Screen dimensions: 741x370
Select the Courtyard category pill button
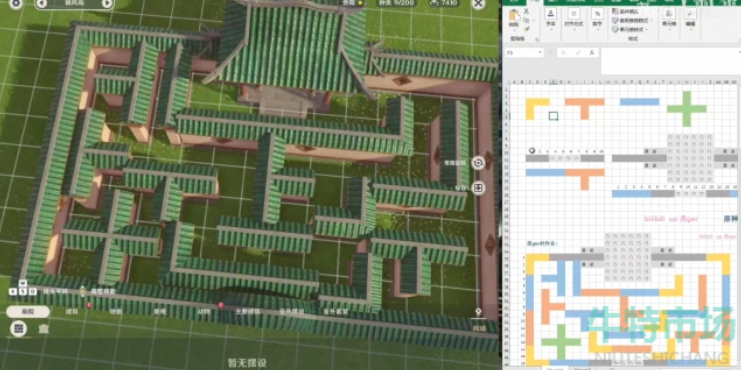[28, 311]
